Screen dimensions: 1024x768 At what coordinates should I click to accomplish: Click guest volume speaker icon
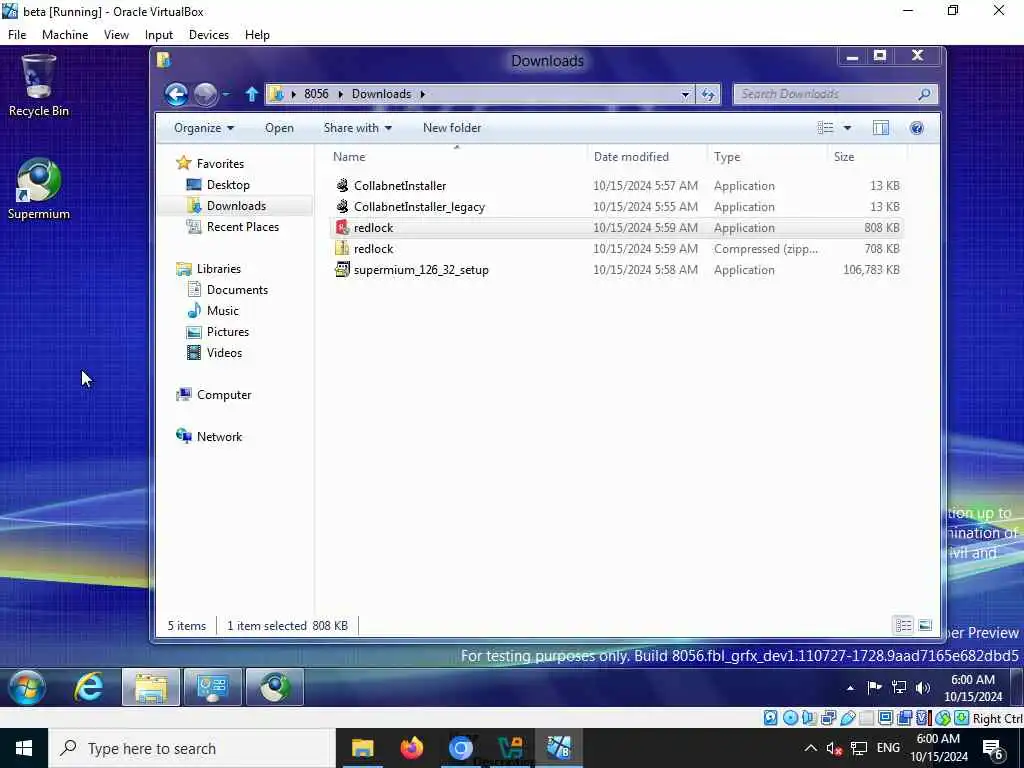[923, 688]
